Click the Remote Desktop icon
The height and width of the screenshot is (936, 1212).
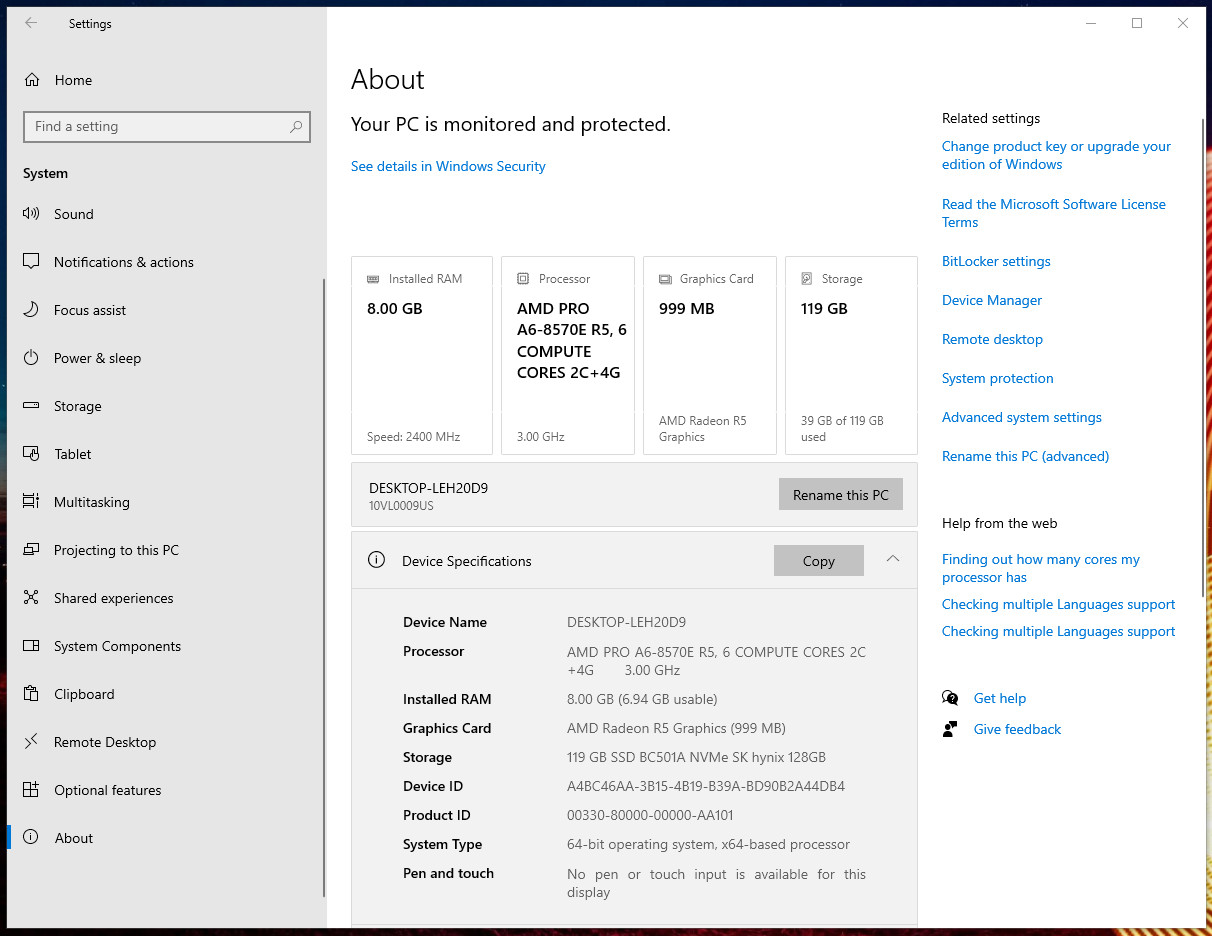coord(31,742)
